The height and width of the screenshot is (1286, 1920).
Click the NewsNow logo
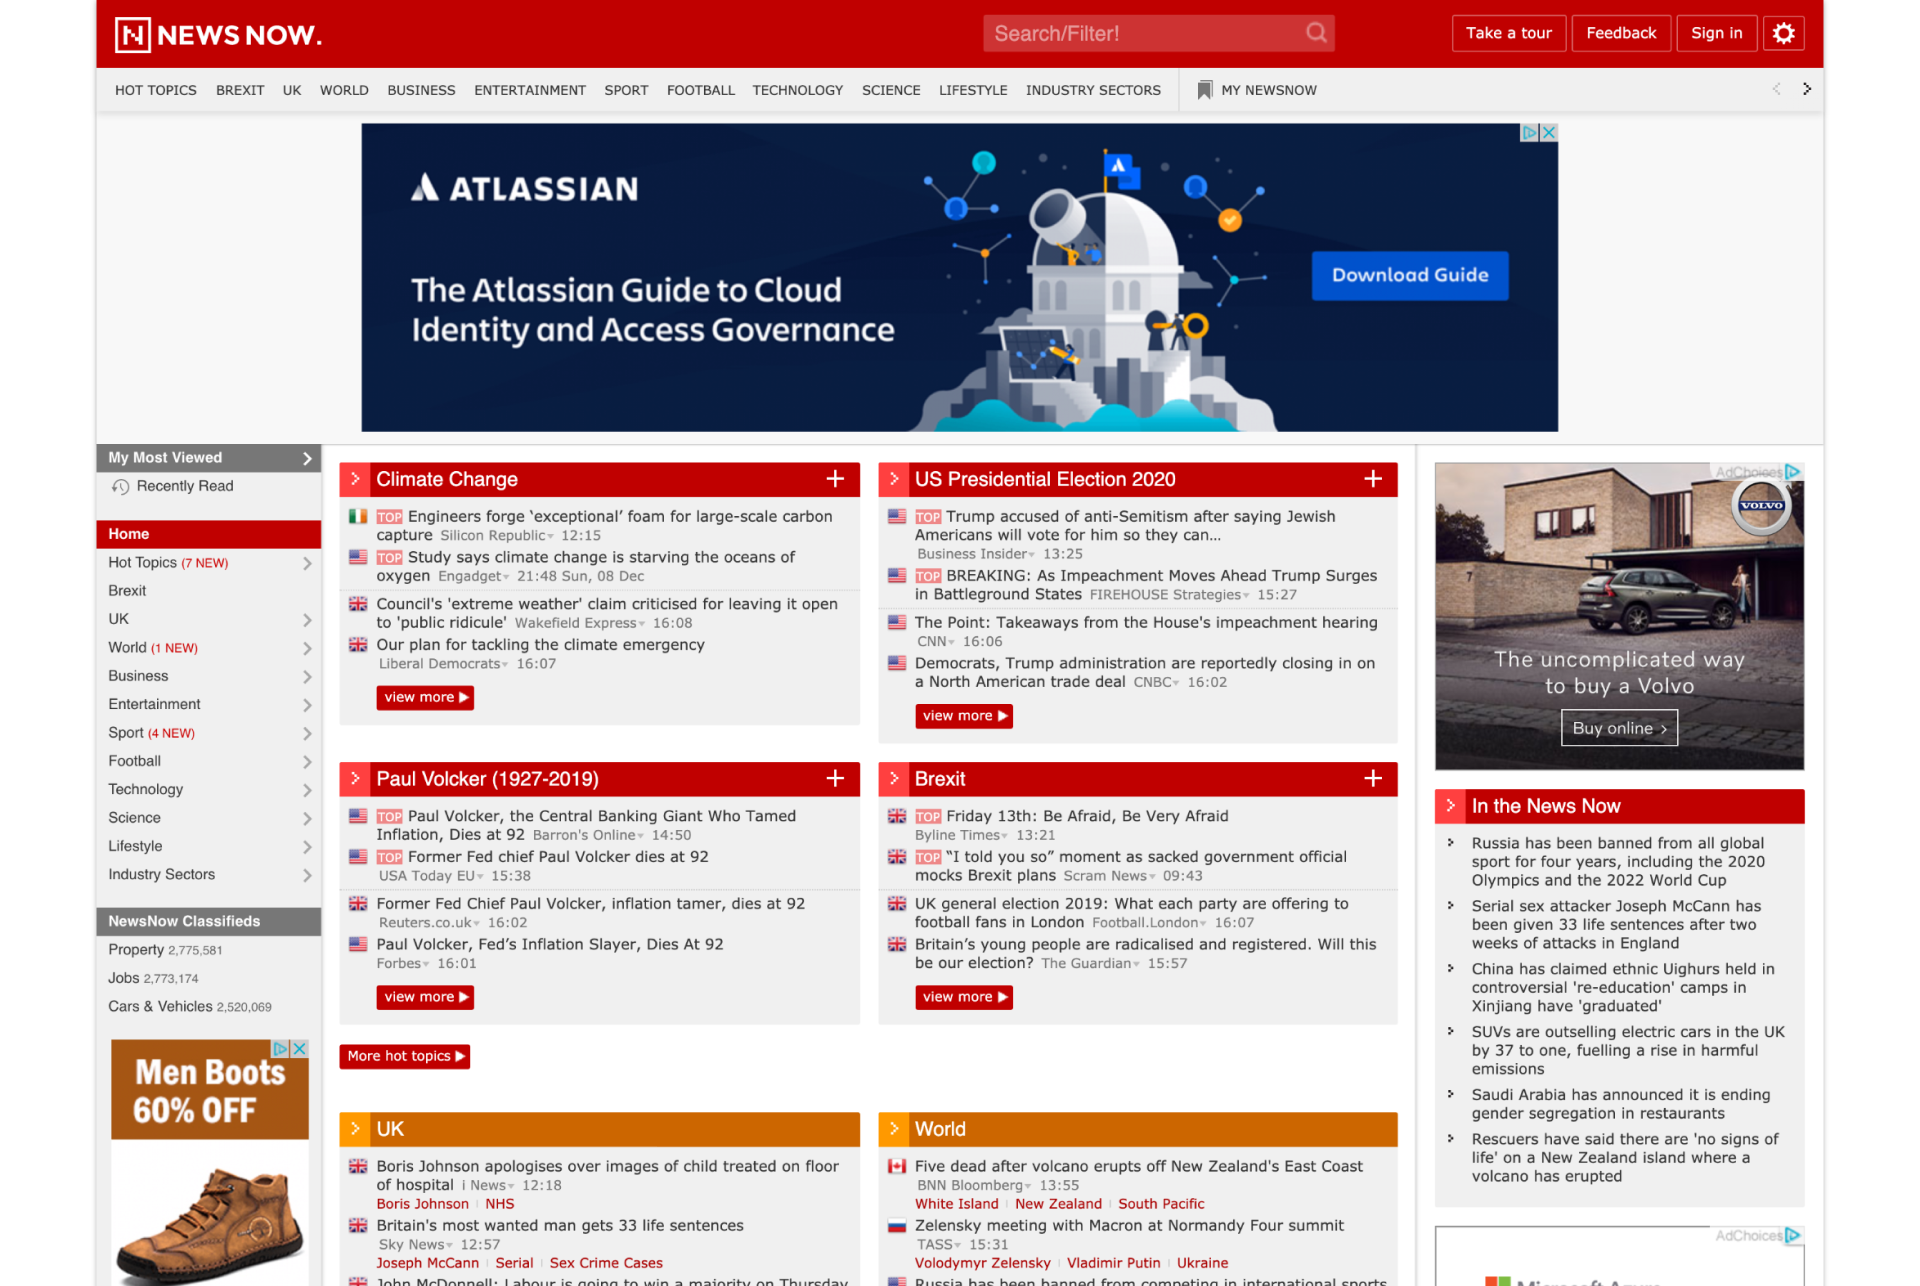tap(219, 35)
